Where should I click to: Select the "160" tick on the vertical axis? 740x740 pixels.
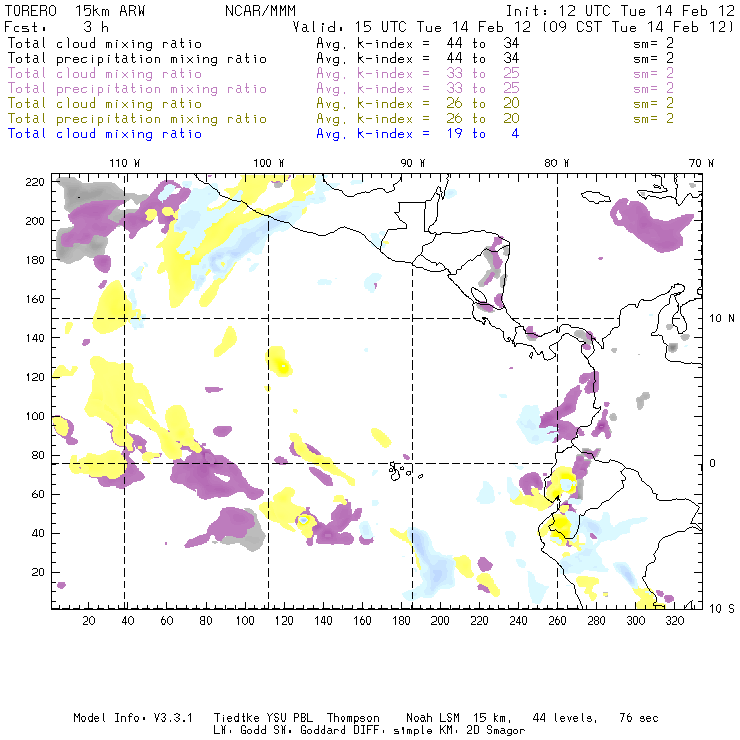point(35,299)
